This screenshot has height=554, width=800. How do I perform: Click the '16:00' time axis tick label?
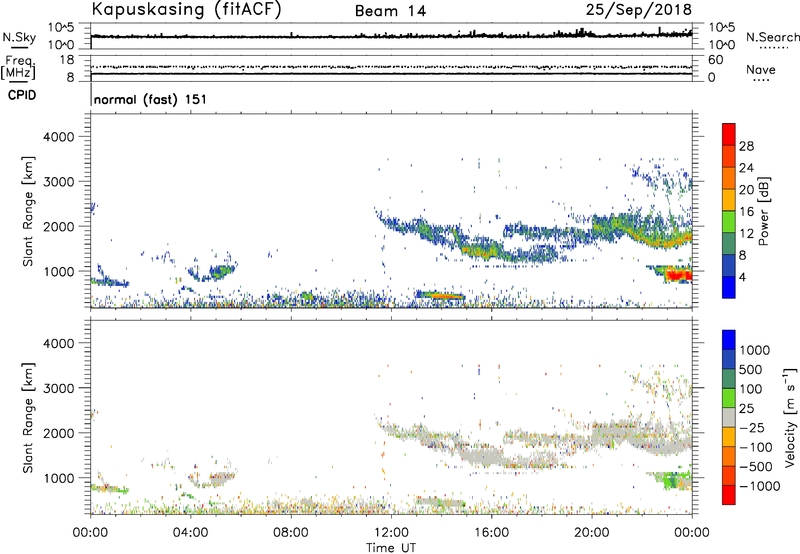(491, 533)
